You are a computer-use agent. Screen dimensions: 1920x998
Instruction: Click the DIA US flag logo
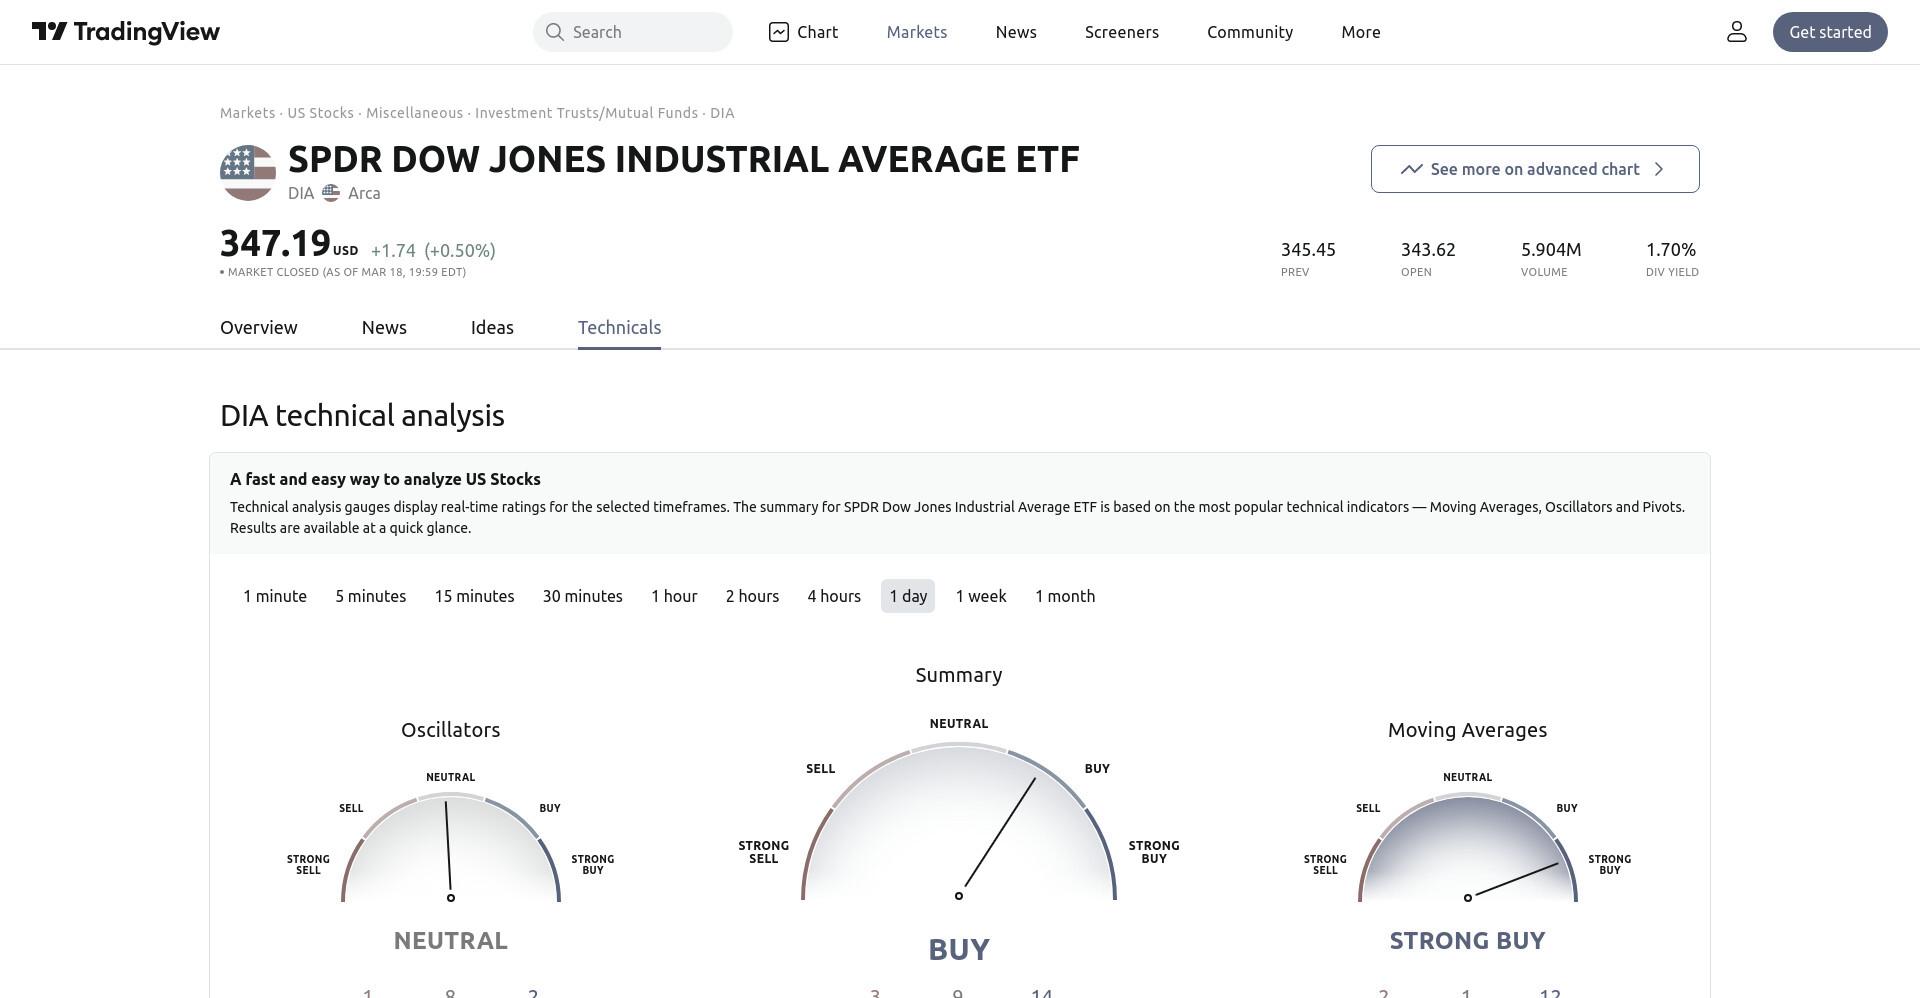point(248,173)
